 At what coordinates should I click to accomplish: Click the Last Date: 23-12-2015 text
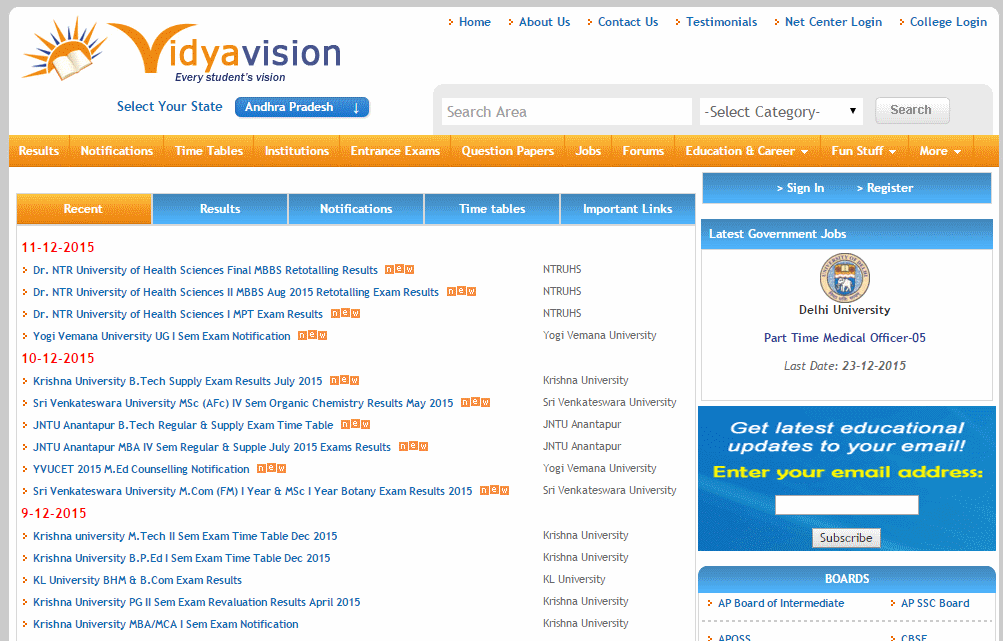(844, 366)
